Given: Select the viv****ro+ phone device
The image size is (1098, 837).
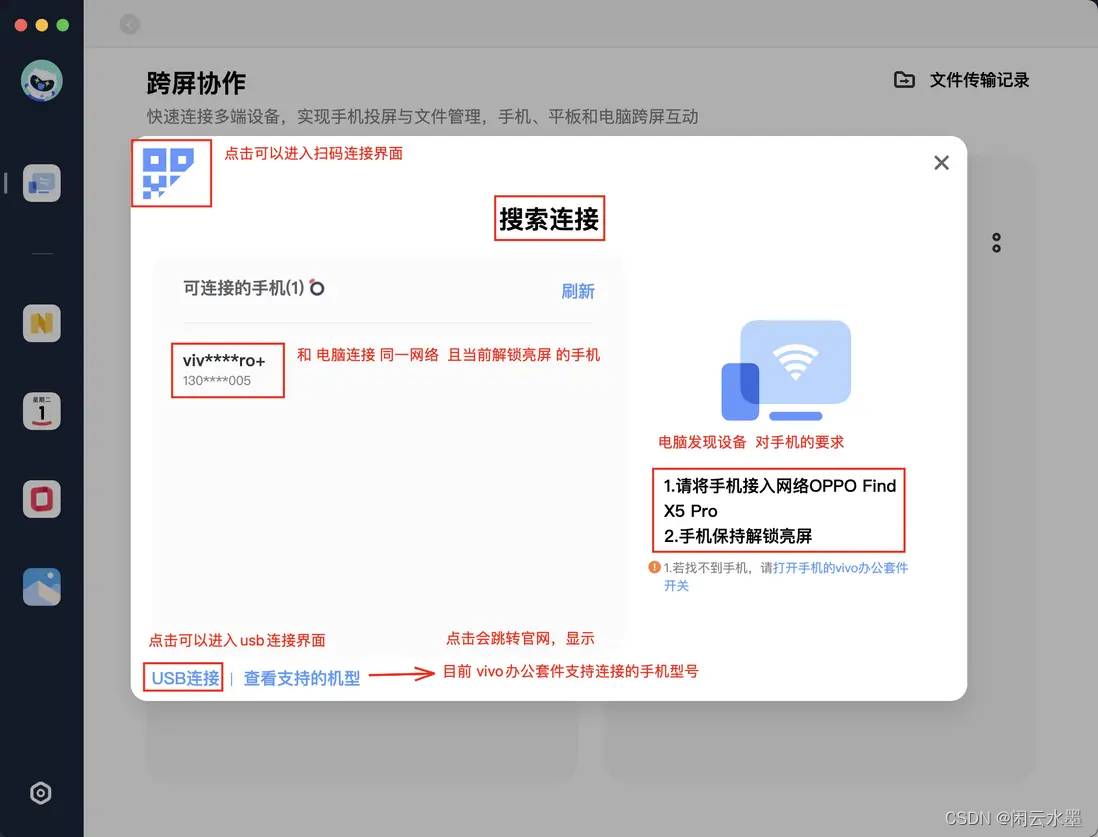Looking at the screenshot, I should (x=228, y=370).
